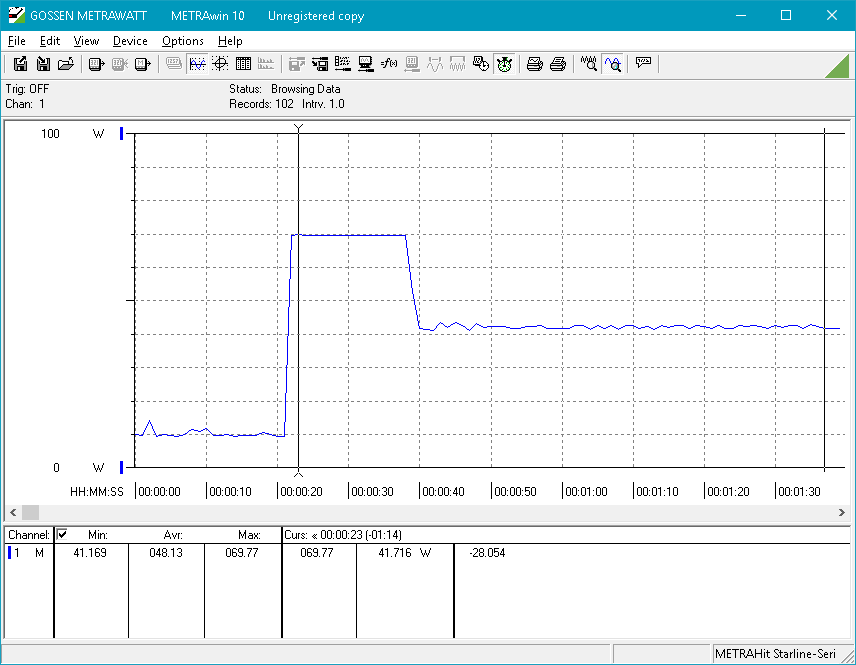Click the cursor difference value -28.054
This screenshot has height=665, width=856.
[x=487, y=553]
